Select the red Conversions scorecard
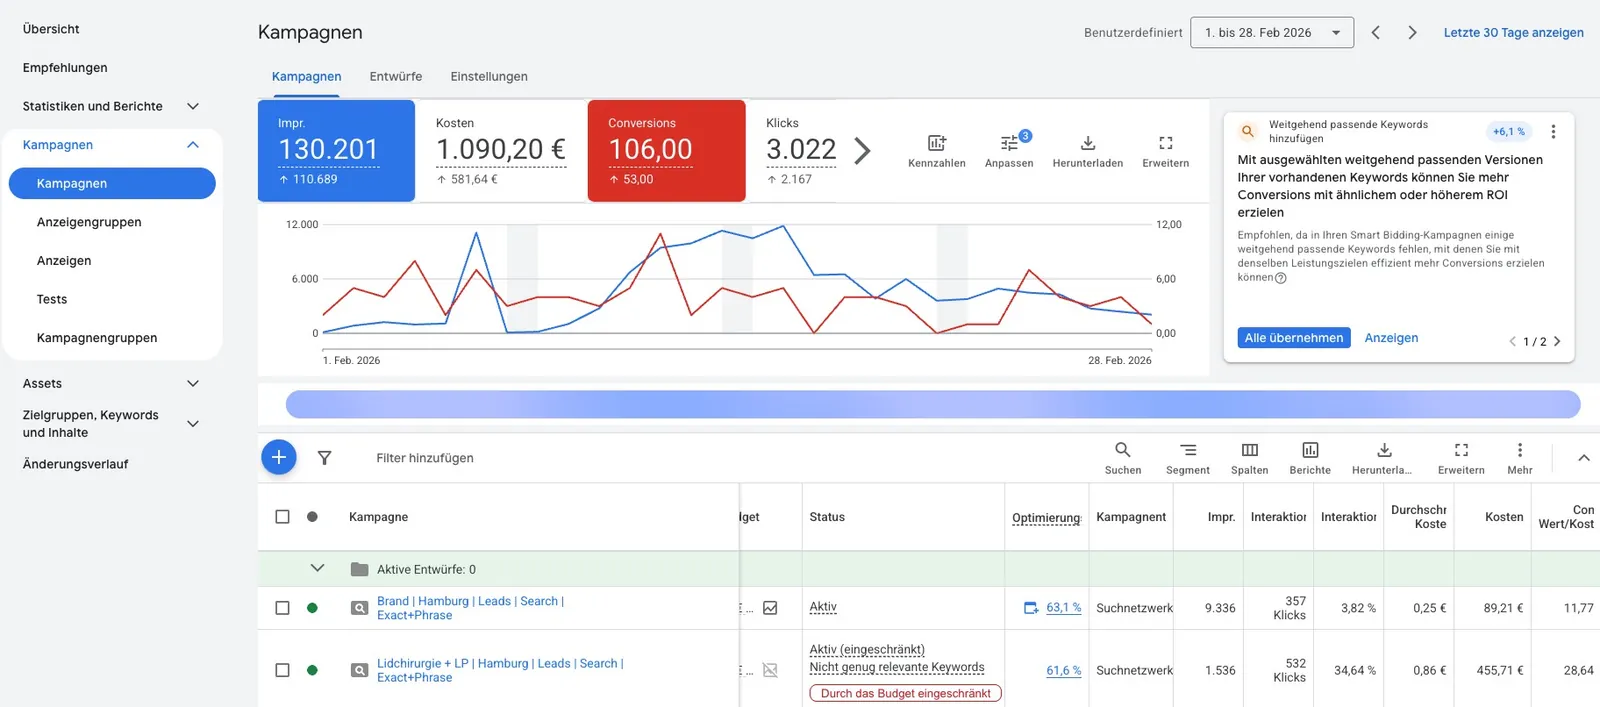The image size is (1600, 707). pos(666,151)
